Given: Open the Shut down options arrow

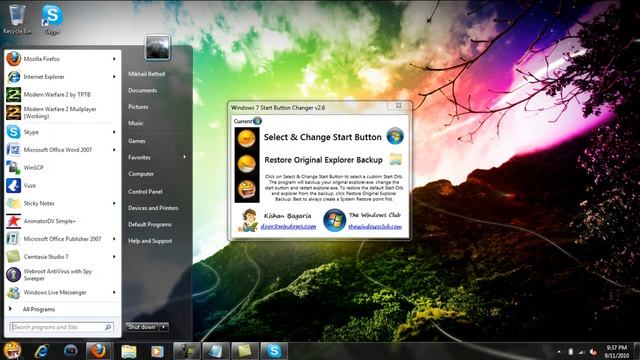Looking at the screenshot, I should tap(164, 327).
